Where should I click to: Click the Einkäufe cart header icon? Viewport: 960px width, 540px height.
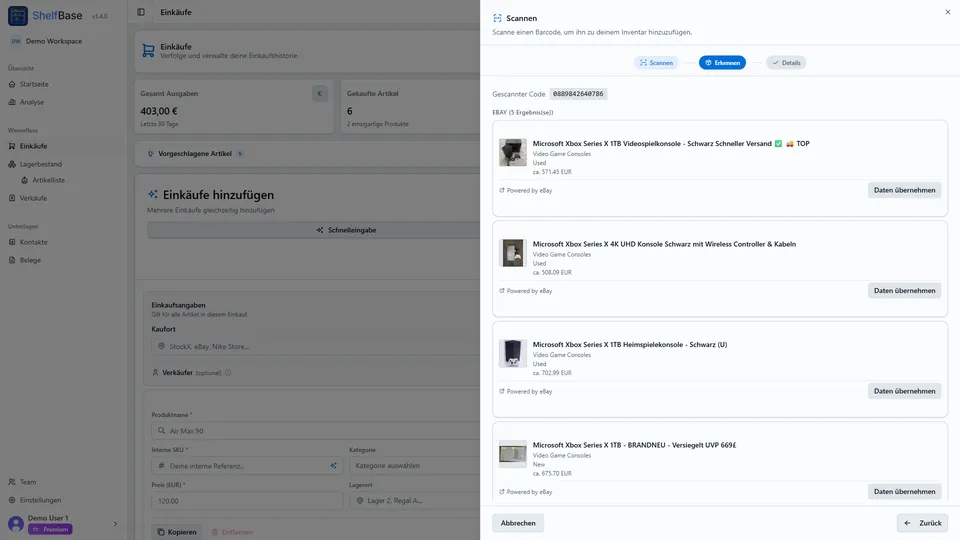[148, 51]
